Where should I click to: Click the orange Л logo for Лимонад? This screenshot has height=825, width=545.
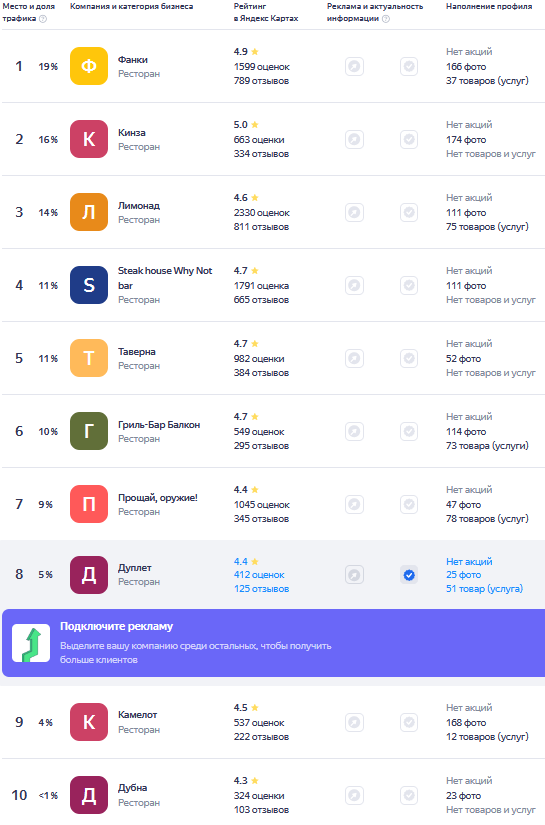point(89,212)
